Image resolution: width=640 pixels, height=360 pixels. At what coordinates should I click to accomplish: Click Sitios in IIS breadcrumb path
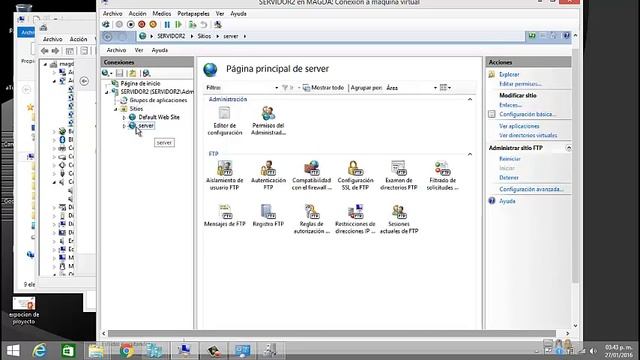(x=204, y=36)
